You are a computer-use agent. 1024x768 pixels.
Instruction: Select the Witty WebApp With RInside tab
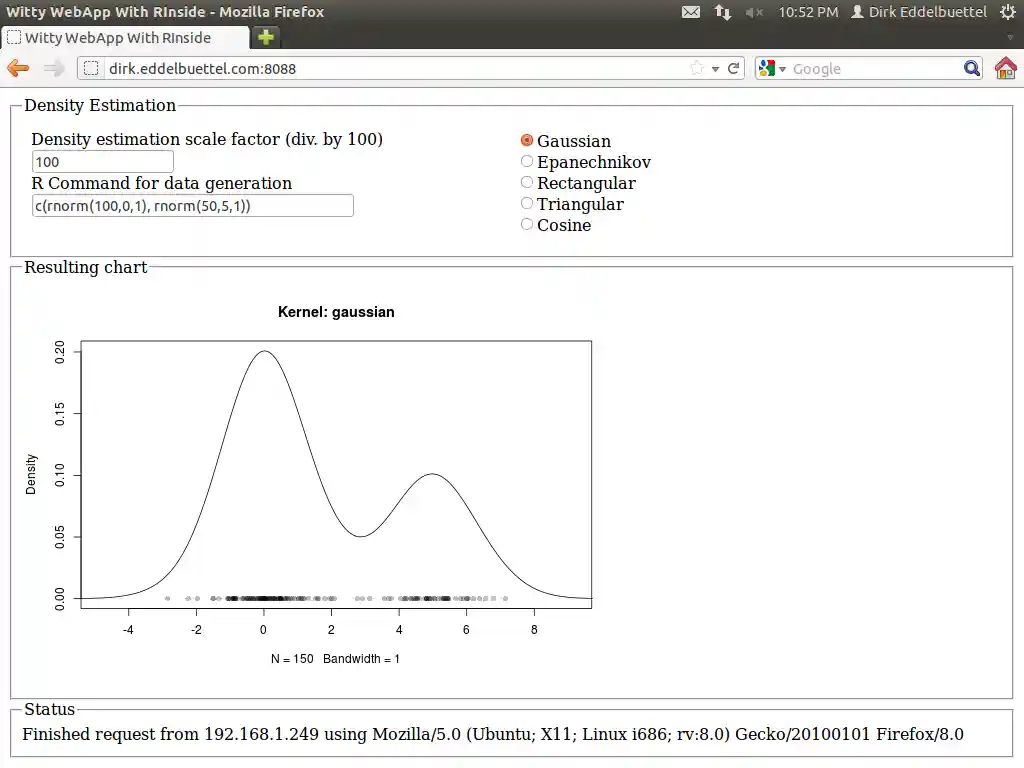[x=125, y=38]
